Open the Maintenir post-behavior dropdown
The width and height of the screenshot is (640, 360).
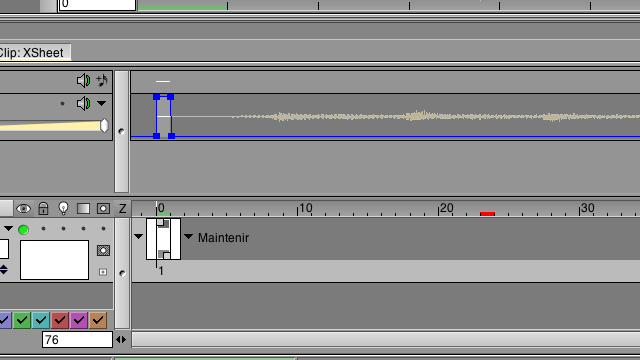(x=188, y=236)
